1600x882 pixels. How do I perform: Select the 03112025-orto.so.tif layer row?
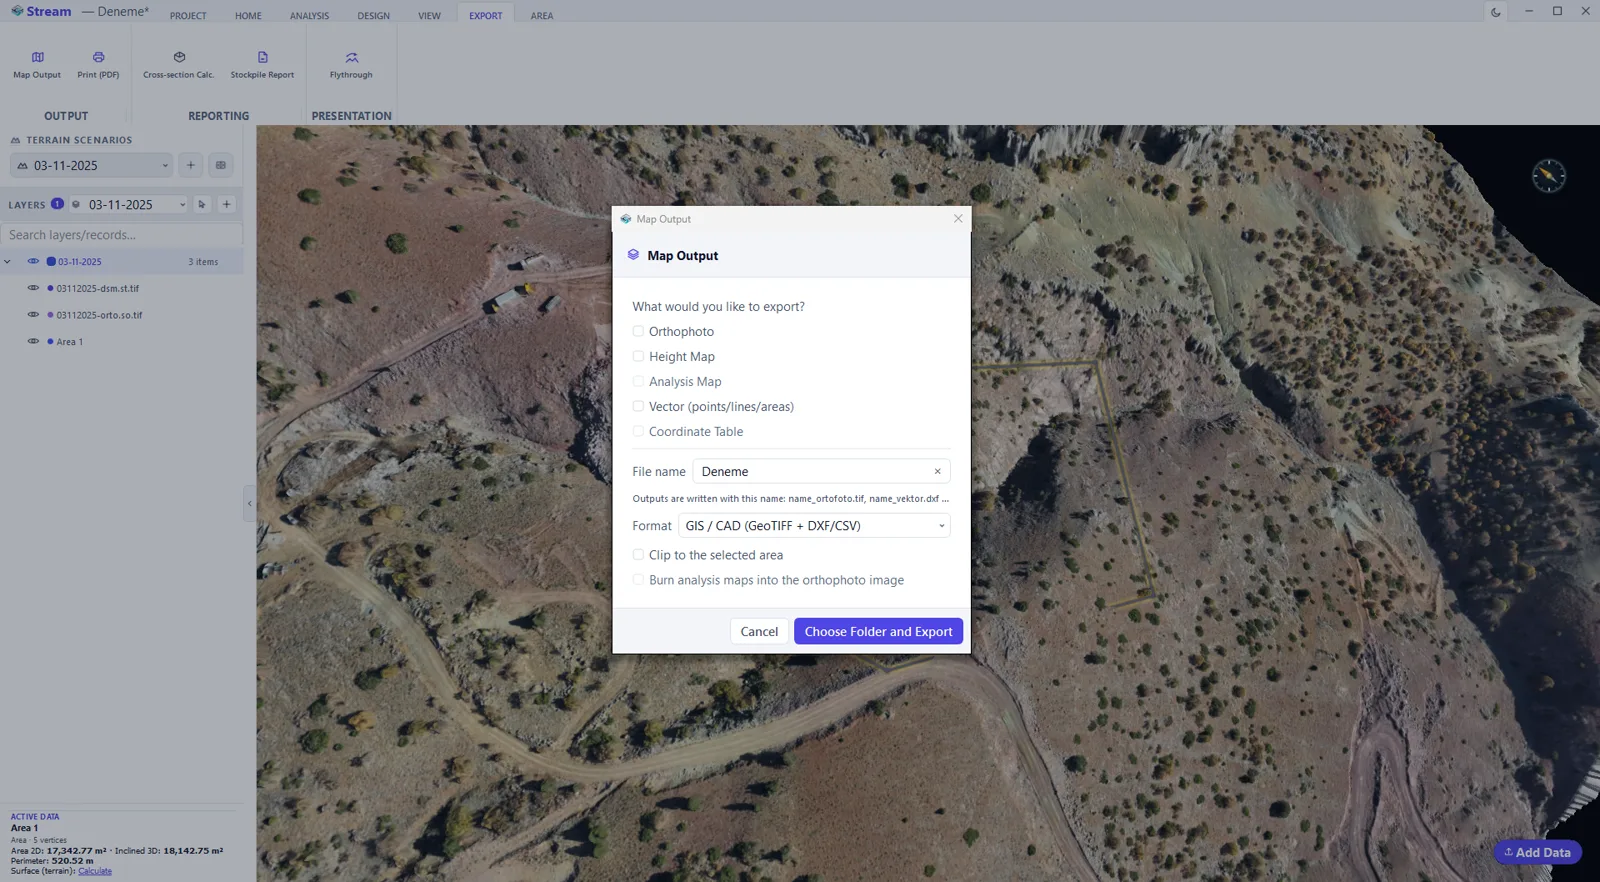122,315
